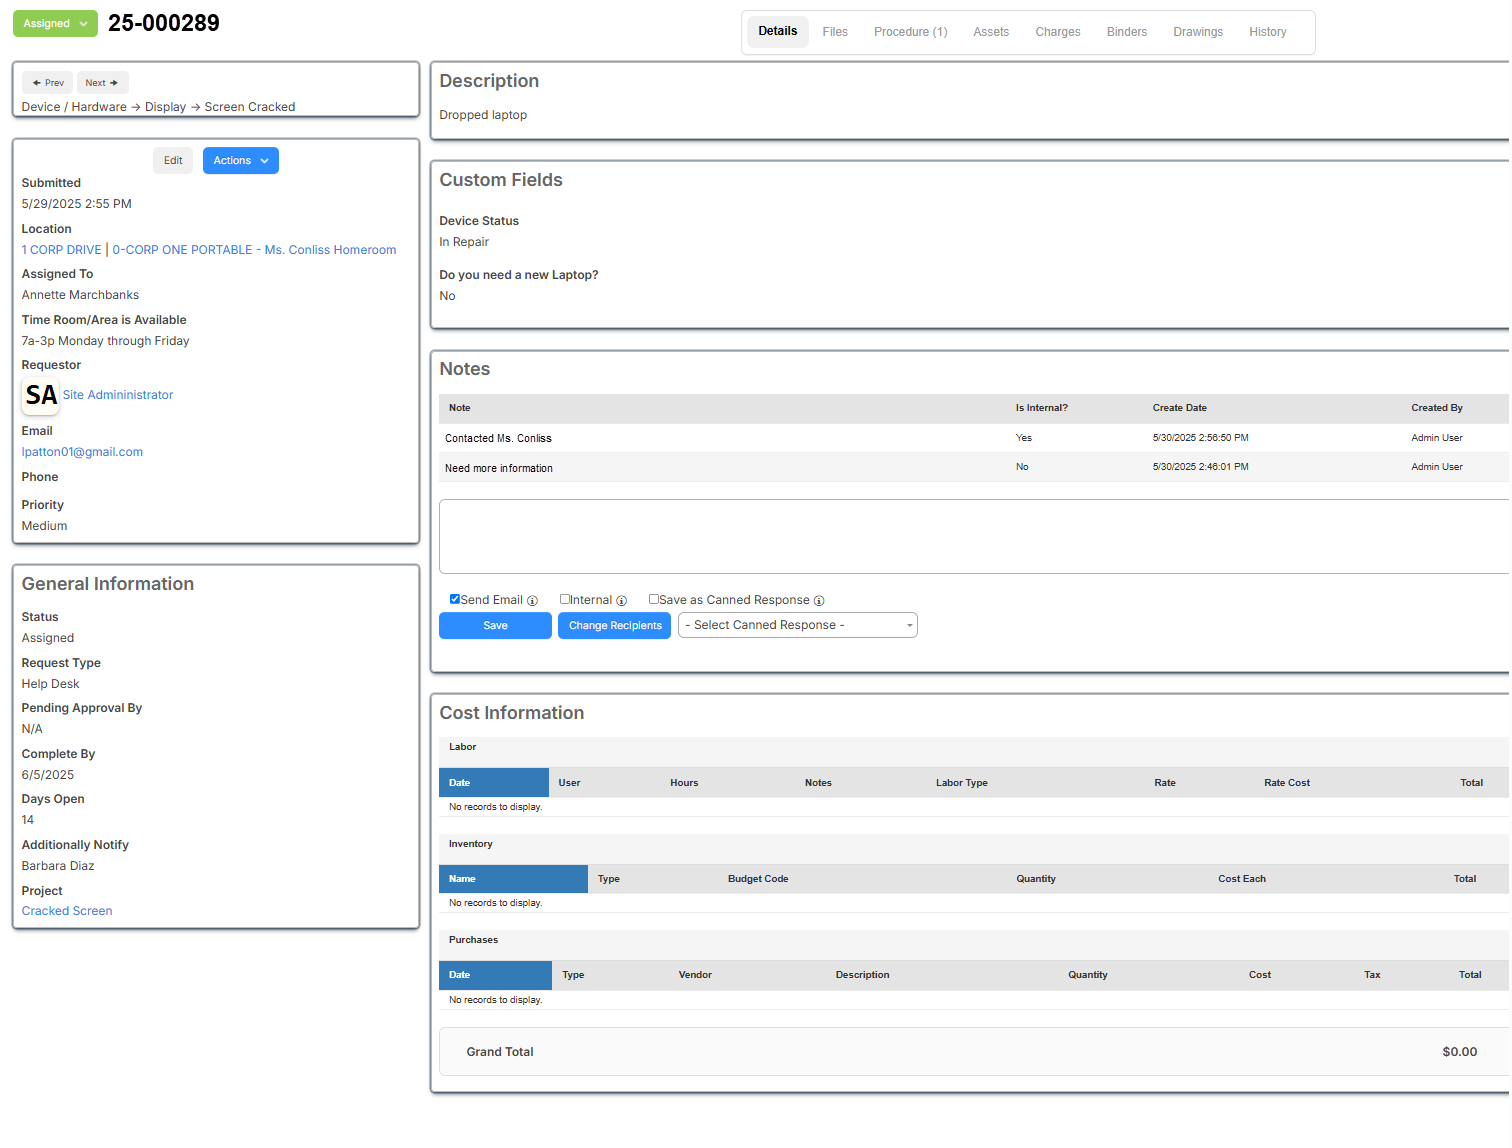
Task: Open 0-CORP ONE PORTABLE - Ms. Conliss Homeroom link
Action: [254, 250]
